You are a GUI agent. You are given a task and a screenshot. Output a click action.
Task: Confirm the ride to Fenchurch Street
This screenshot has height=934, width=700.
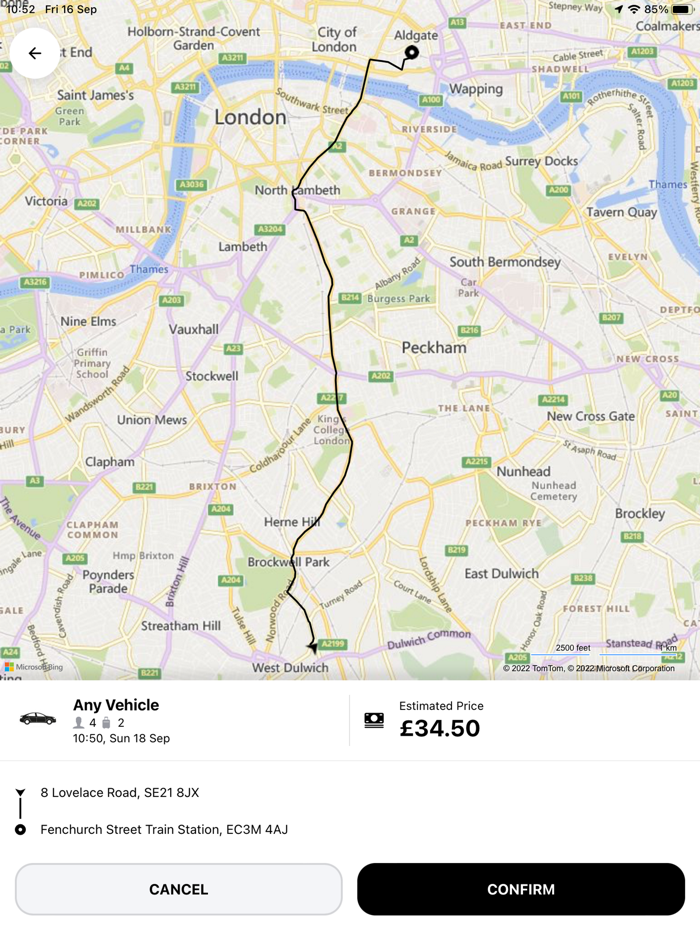tap(518, 889)
